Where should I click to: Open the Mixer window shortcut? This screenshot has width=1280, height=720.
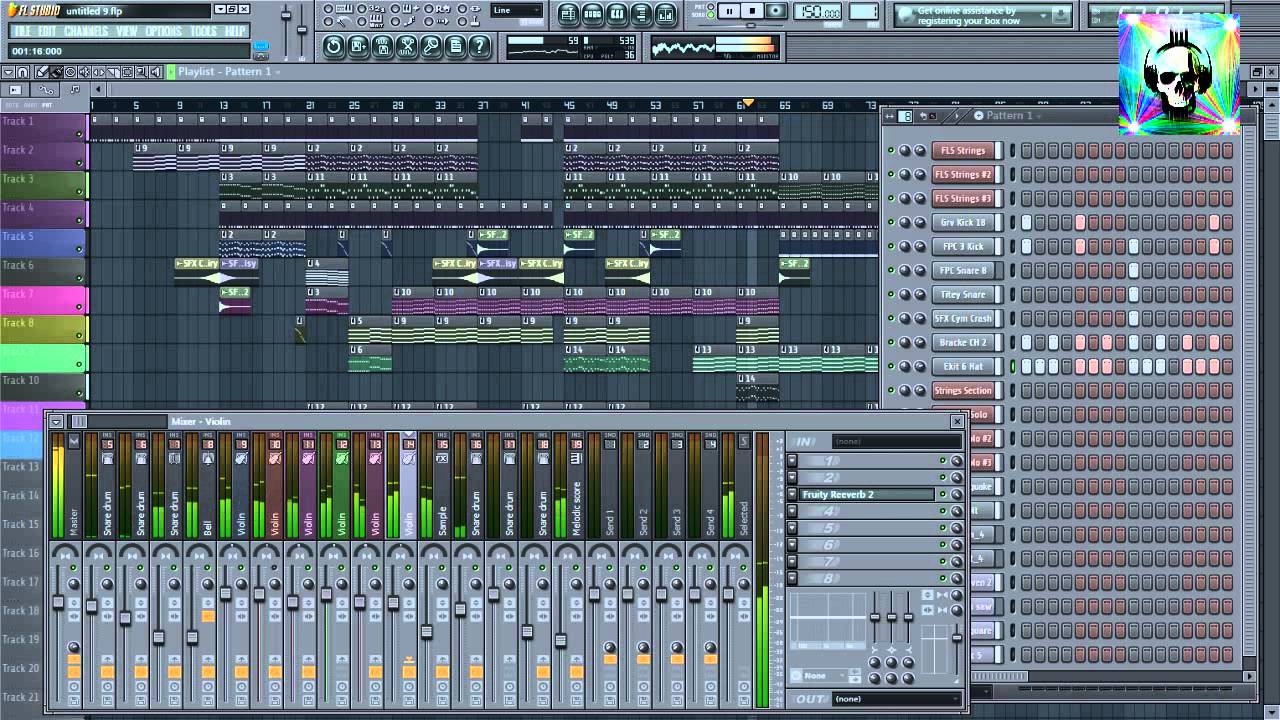(665, 14)
